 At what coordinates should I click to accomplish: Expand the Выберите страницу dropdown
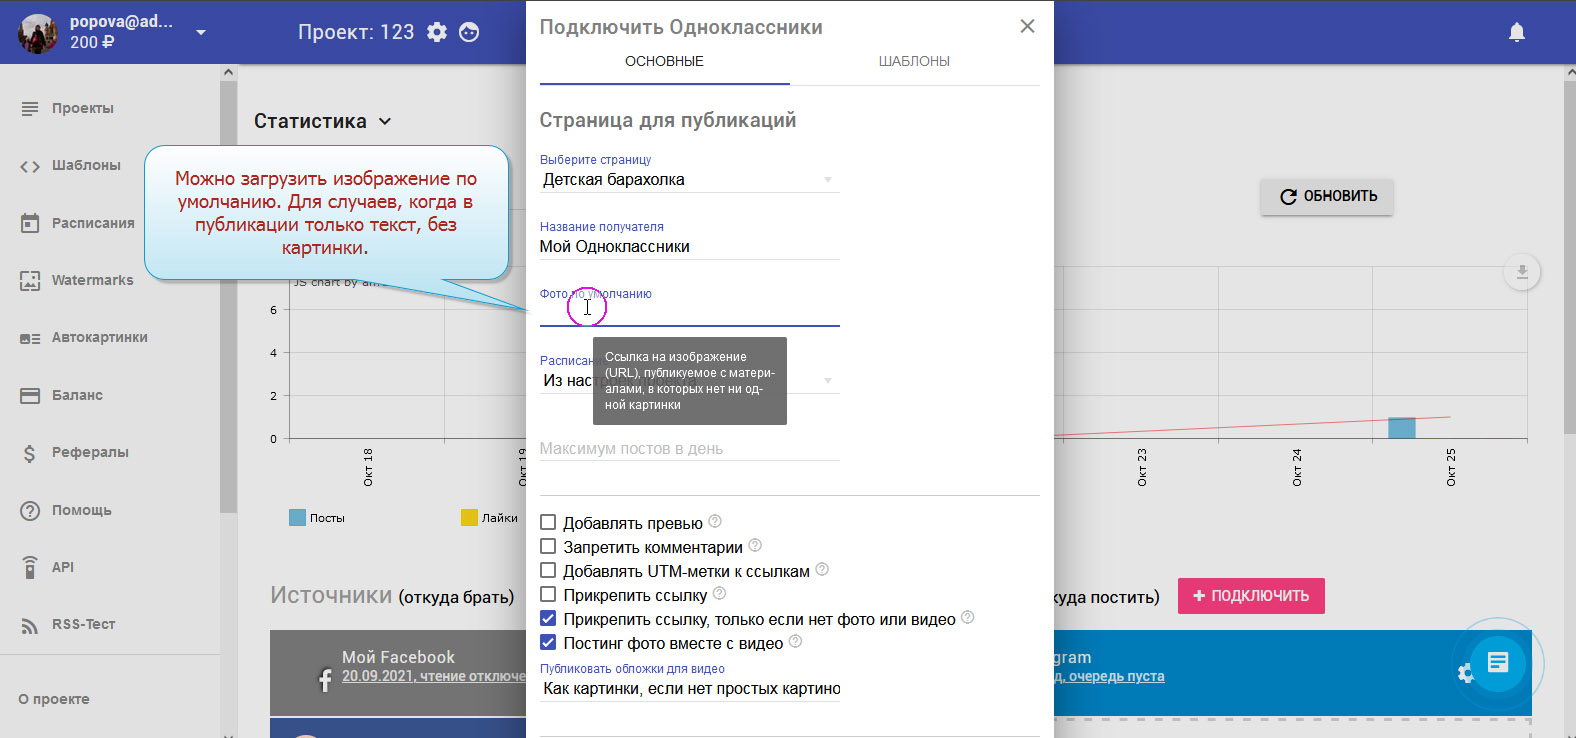click(827, 180)
